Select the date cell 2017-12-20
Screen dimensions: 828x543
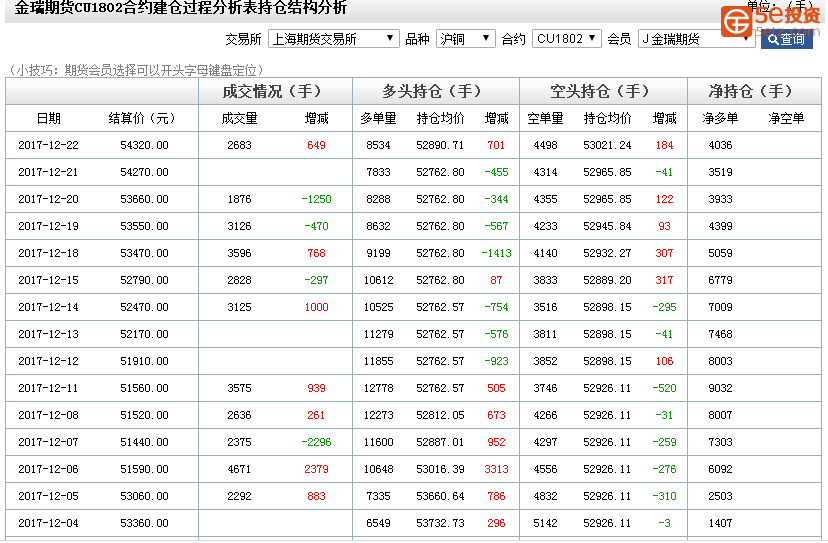48,199
